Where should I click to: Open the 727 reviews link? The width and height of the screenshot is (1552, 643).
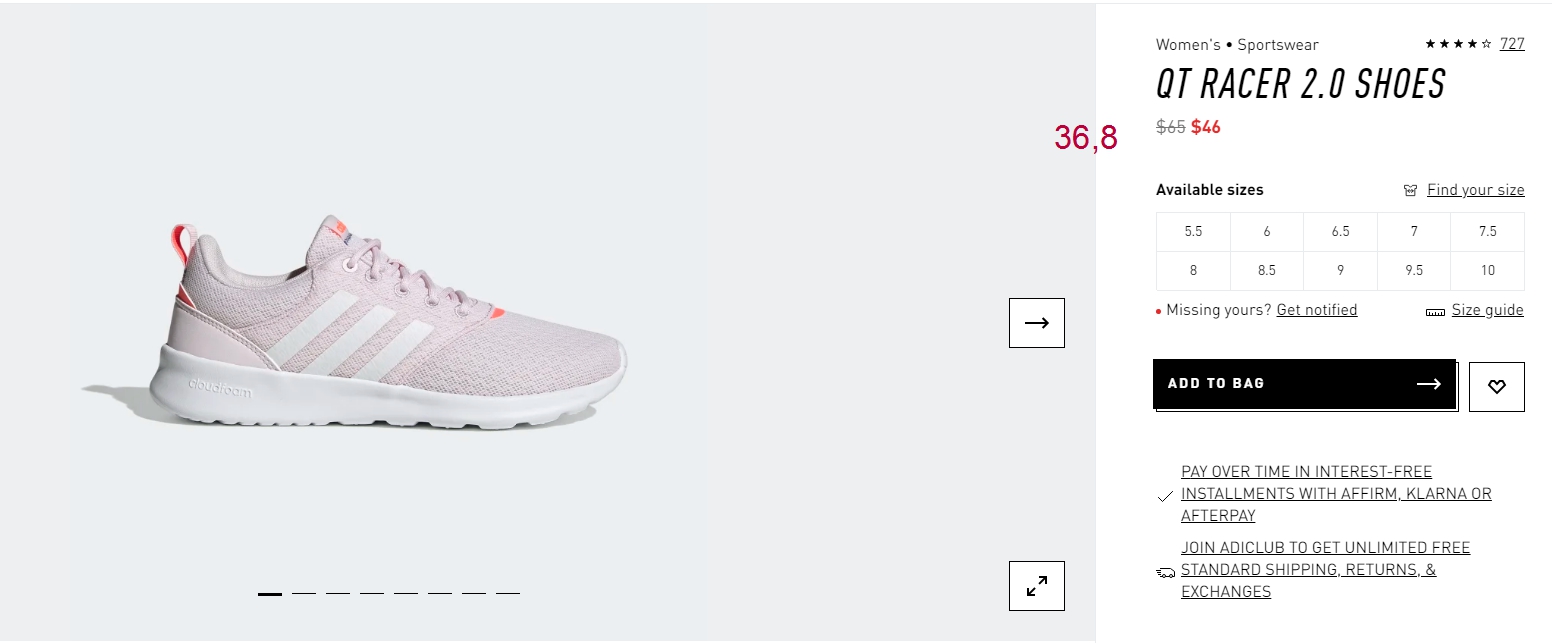coord(1512,44)
